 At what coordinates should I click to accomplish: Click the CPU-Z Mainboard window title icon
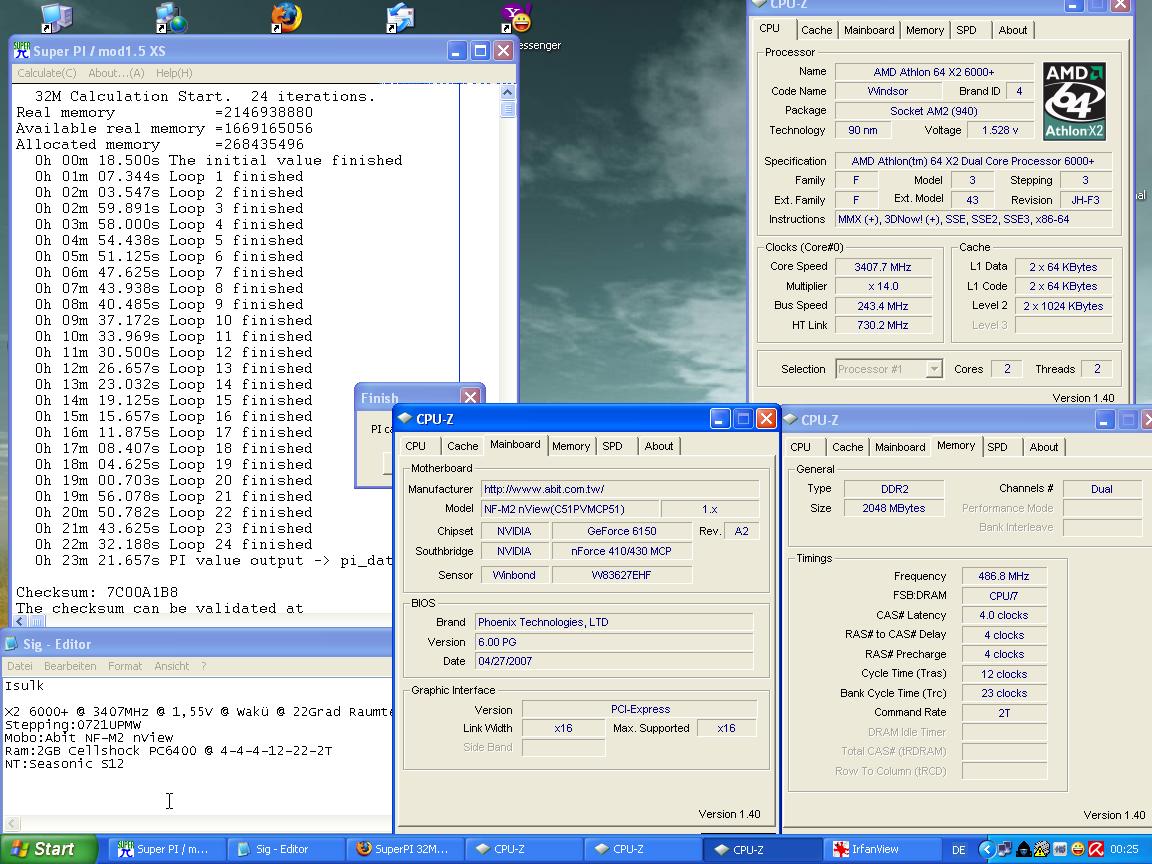[405, 418]
